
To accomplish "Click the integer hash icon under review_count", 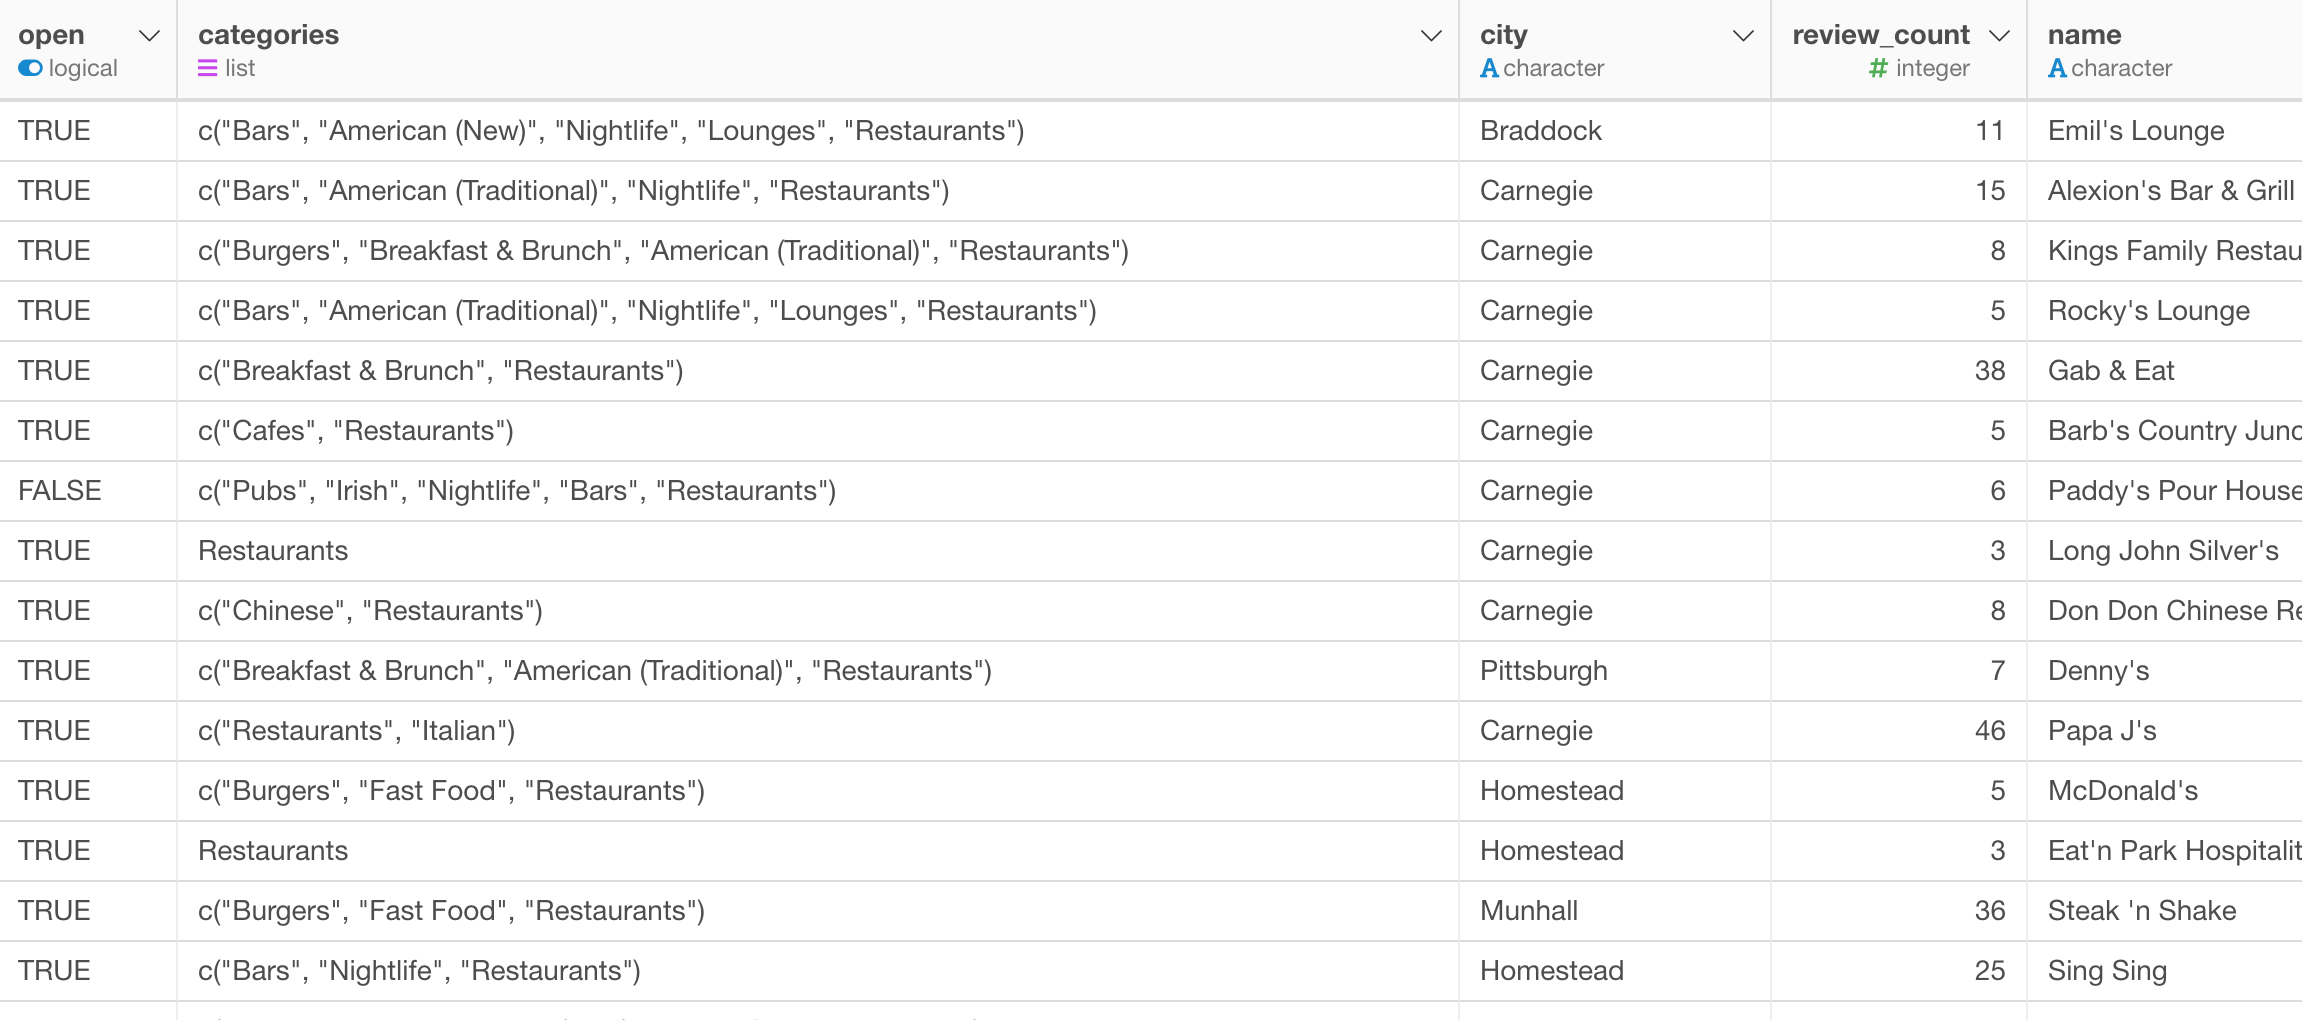I will (x=1878, y=68).
